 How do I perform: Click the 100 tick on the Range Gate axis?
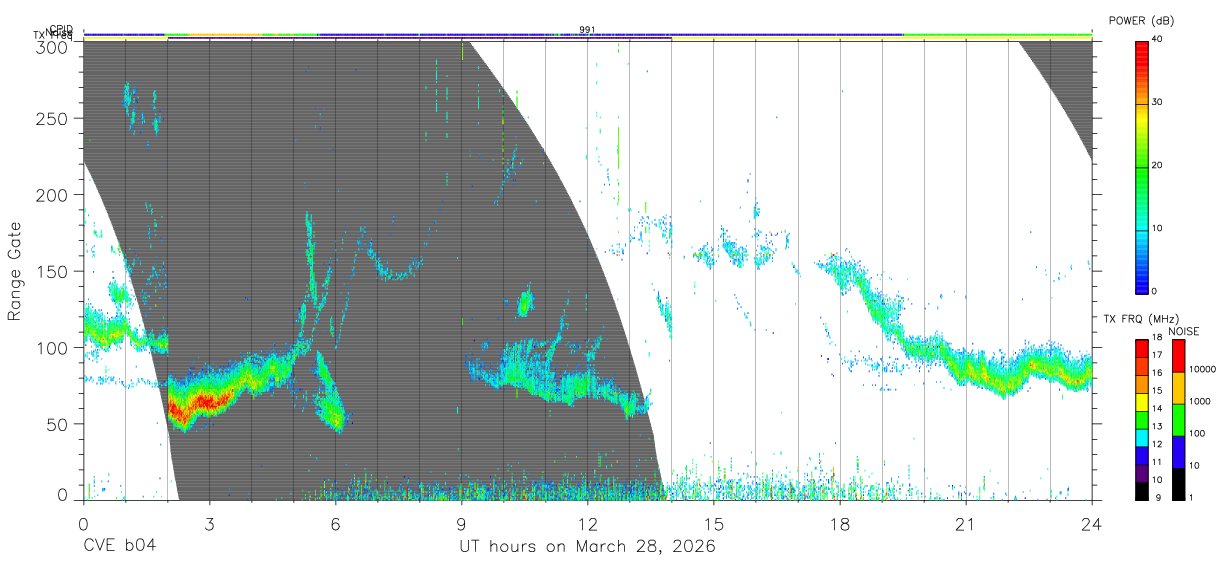point(53,347)
